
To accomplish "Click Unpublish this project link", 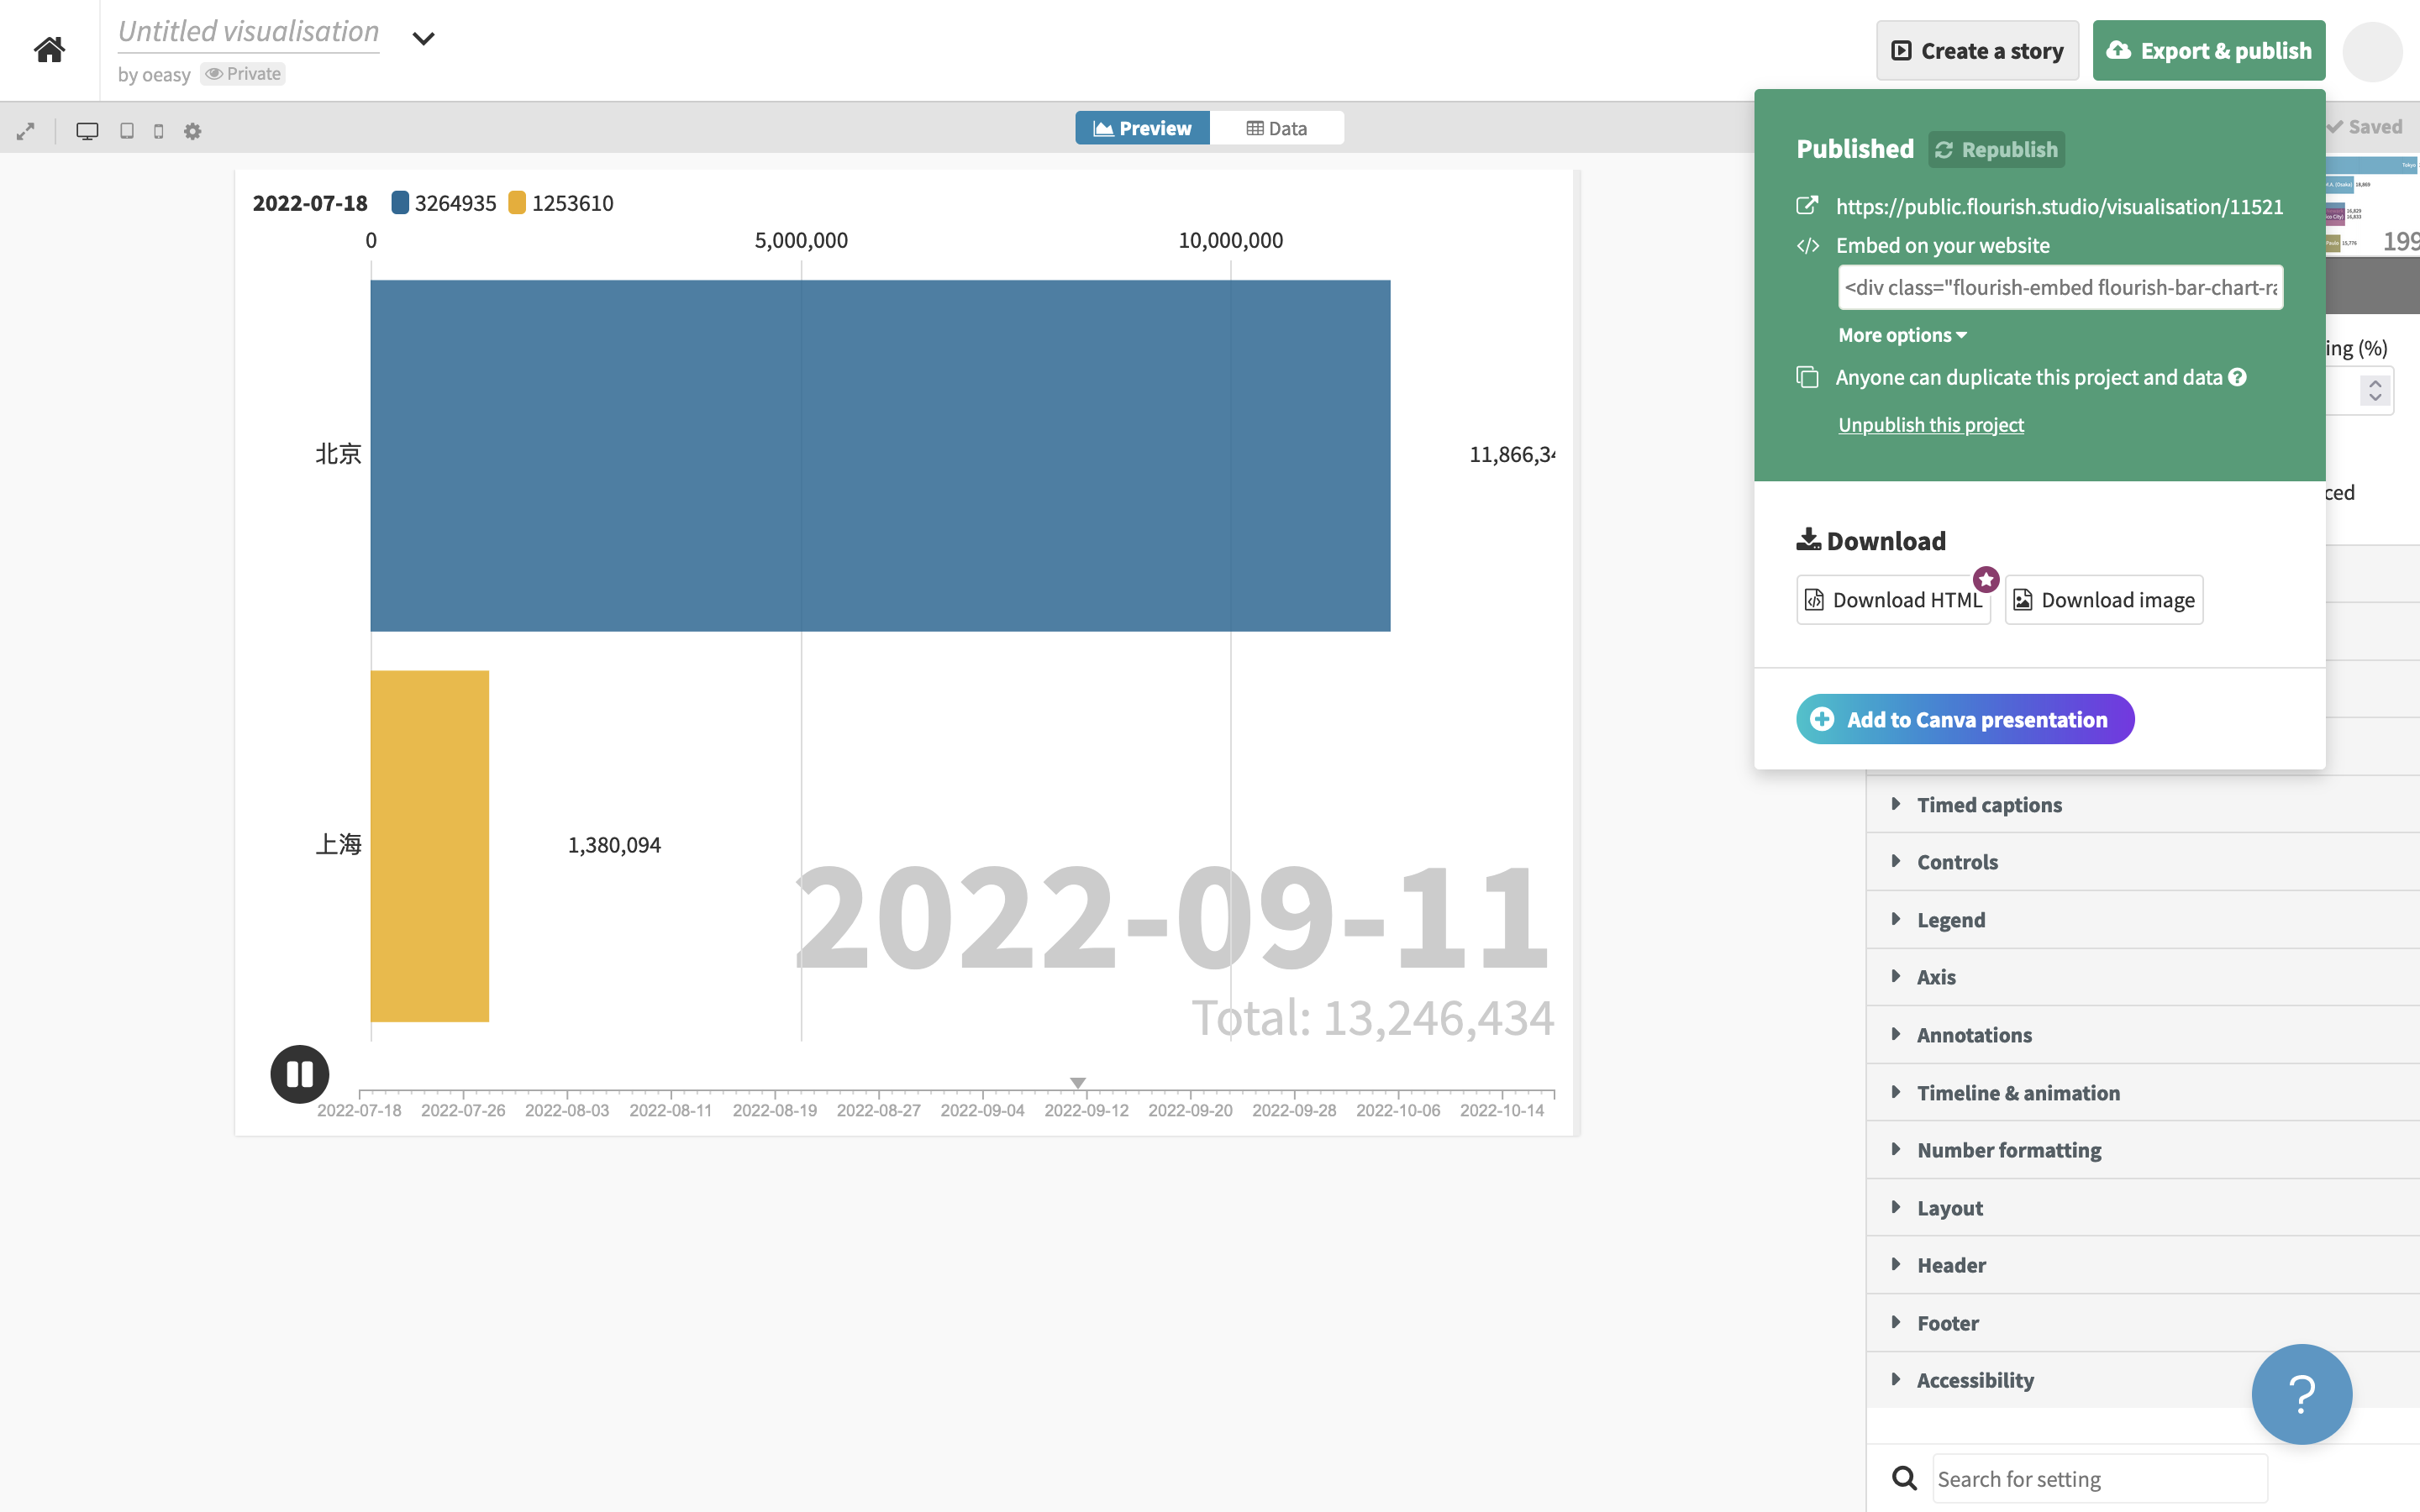I will tap(1930, 425).
